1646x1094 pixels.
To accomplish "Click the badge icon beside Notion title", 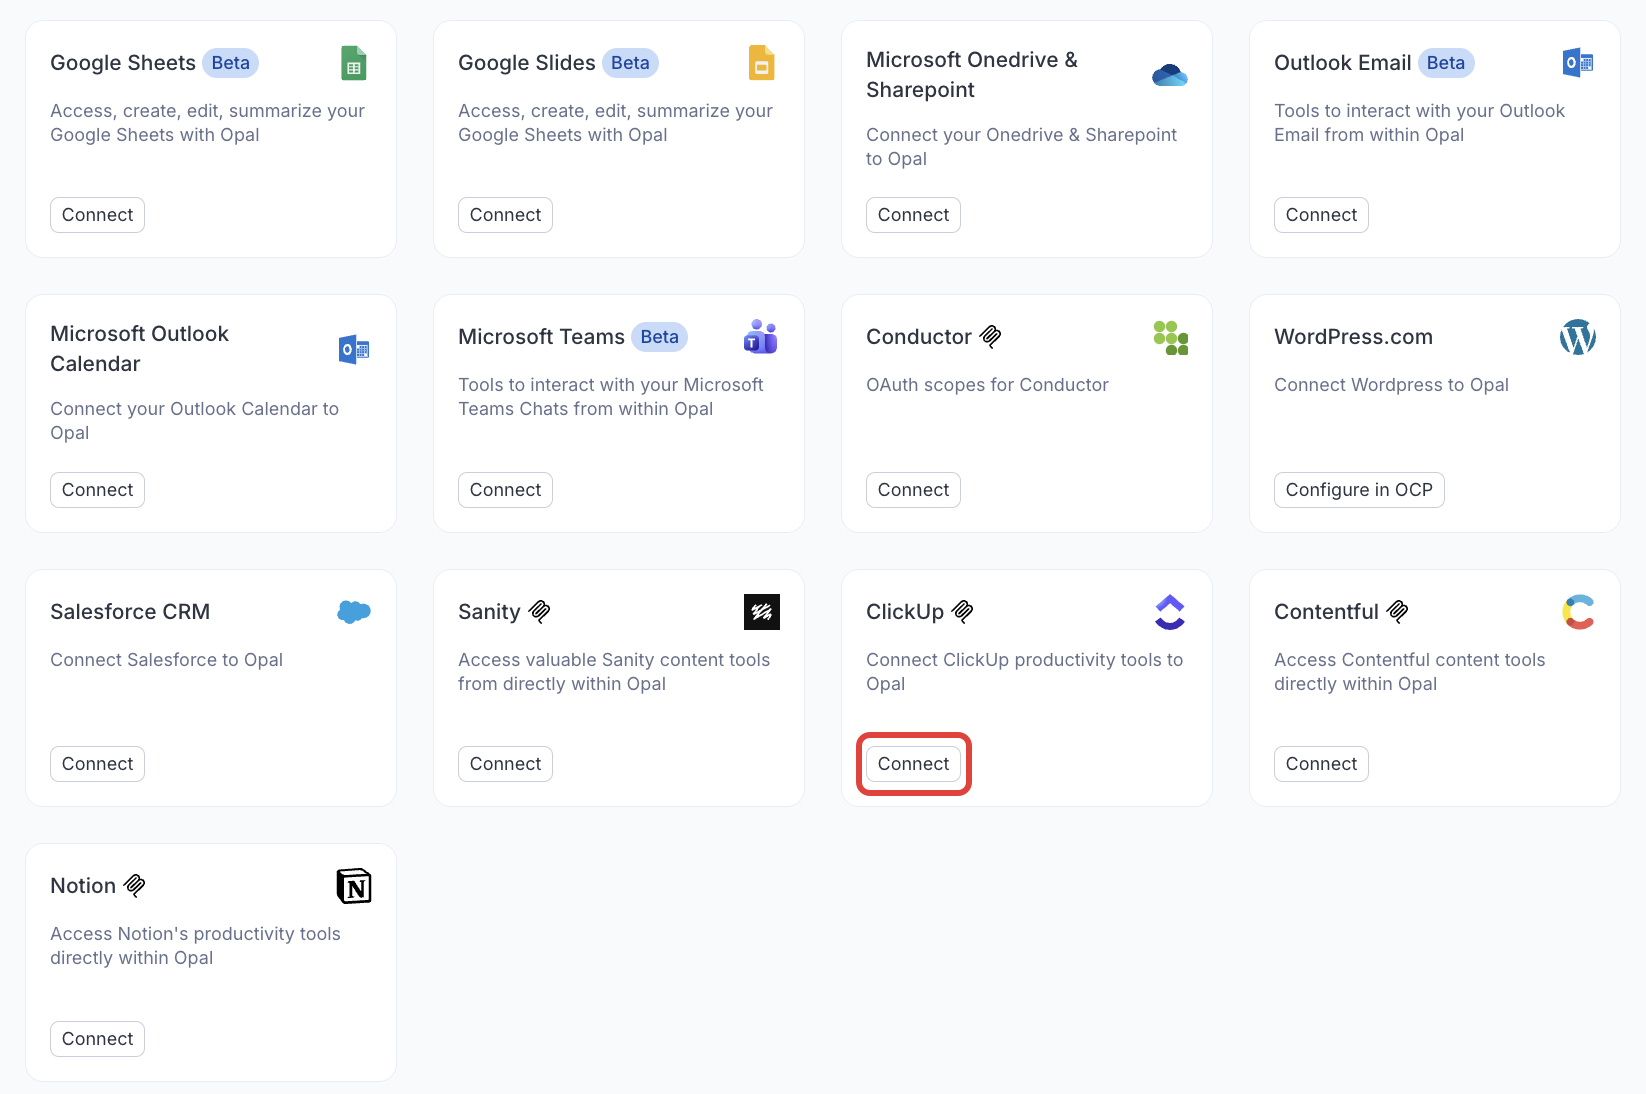I will (x=134, y=886).
